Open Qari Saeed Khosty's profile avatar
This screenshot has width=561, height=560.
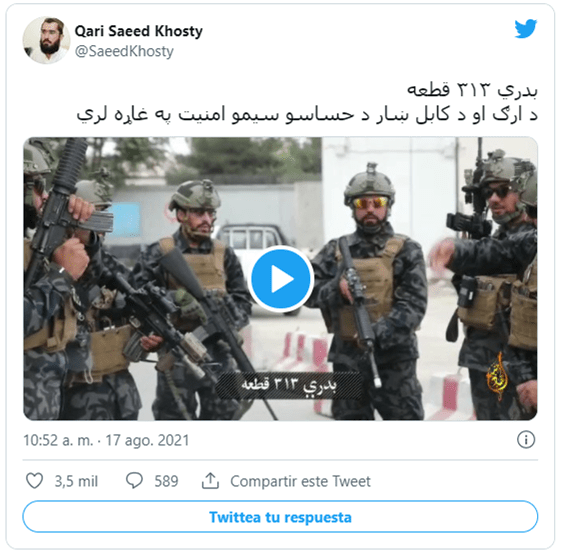(47, 40)
